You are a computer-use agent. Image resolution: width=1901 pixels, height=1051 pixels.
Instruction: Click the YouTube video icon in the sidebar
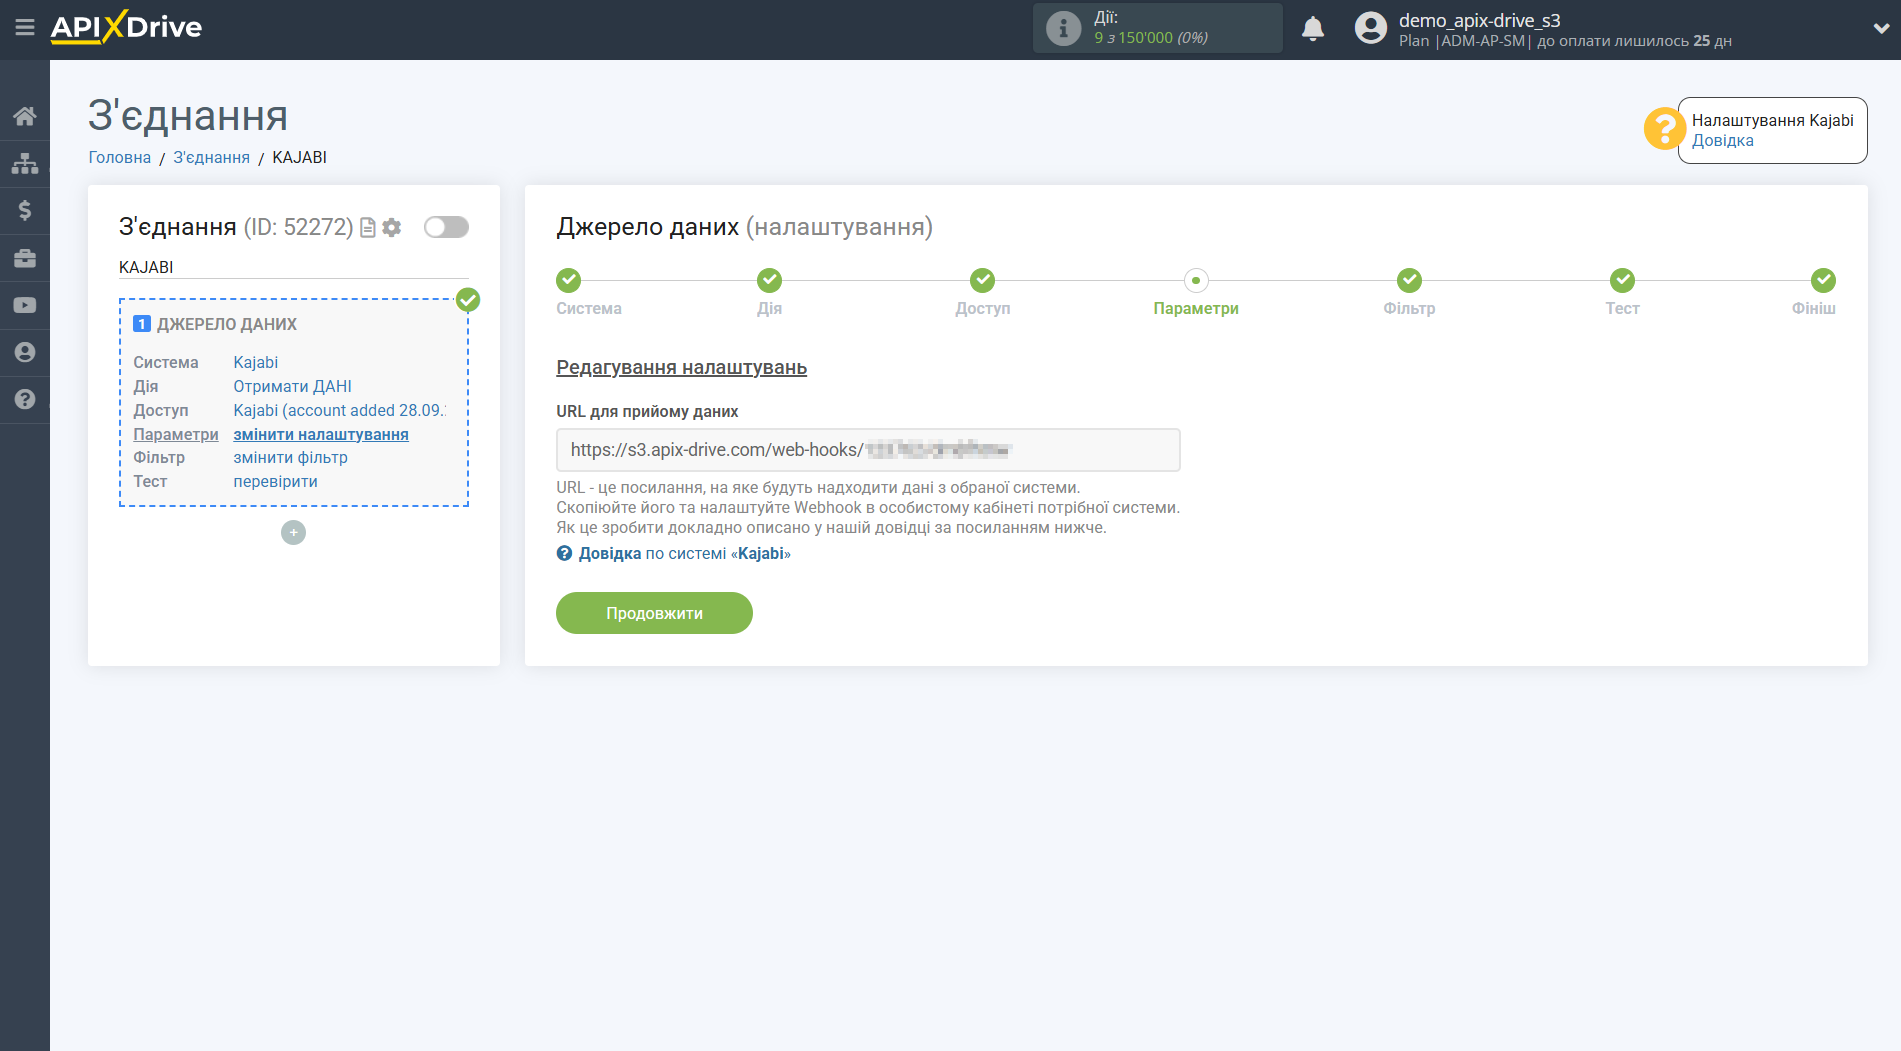[x=25, y=305]
